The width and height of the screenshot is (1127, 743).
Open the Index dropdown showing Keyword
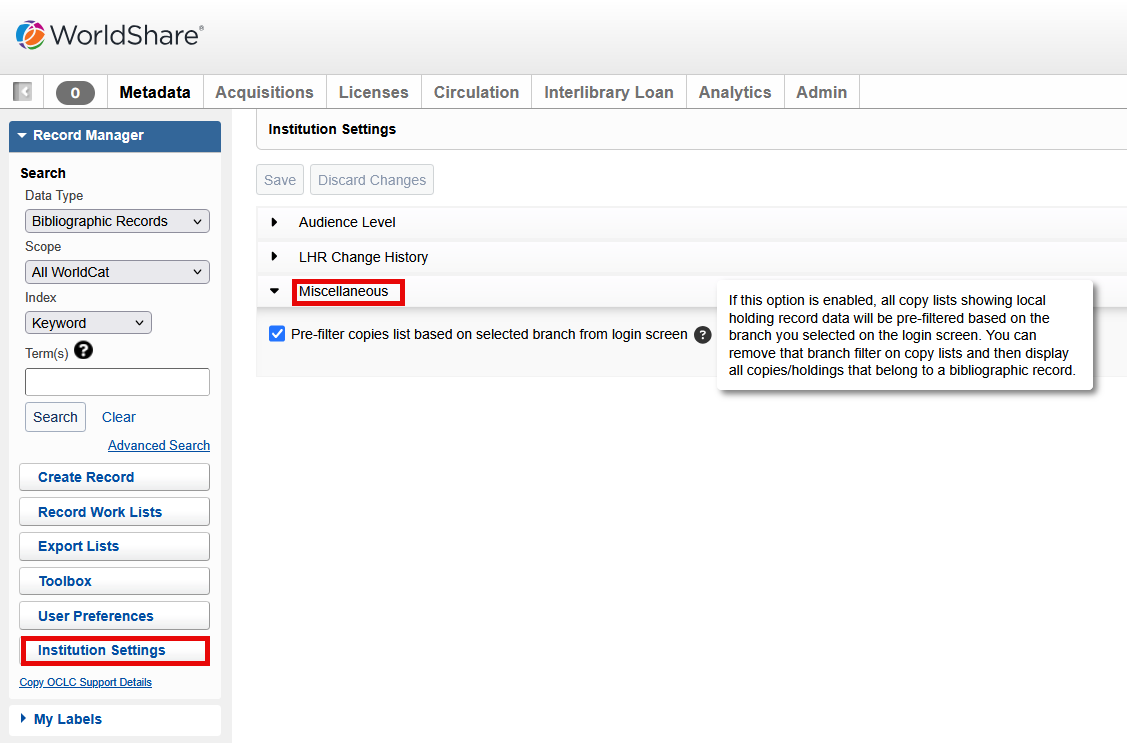pos(88,323)
